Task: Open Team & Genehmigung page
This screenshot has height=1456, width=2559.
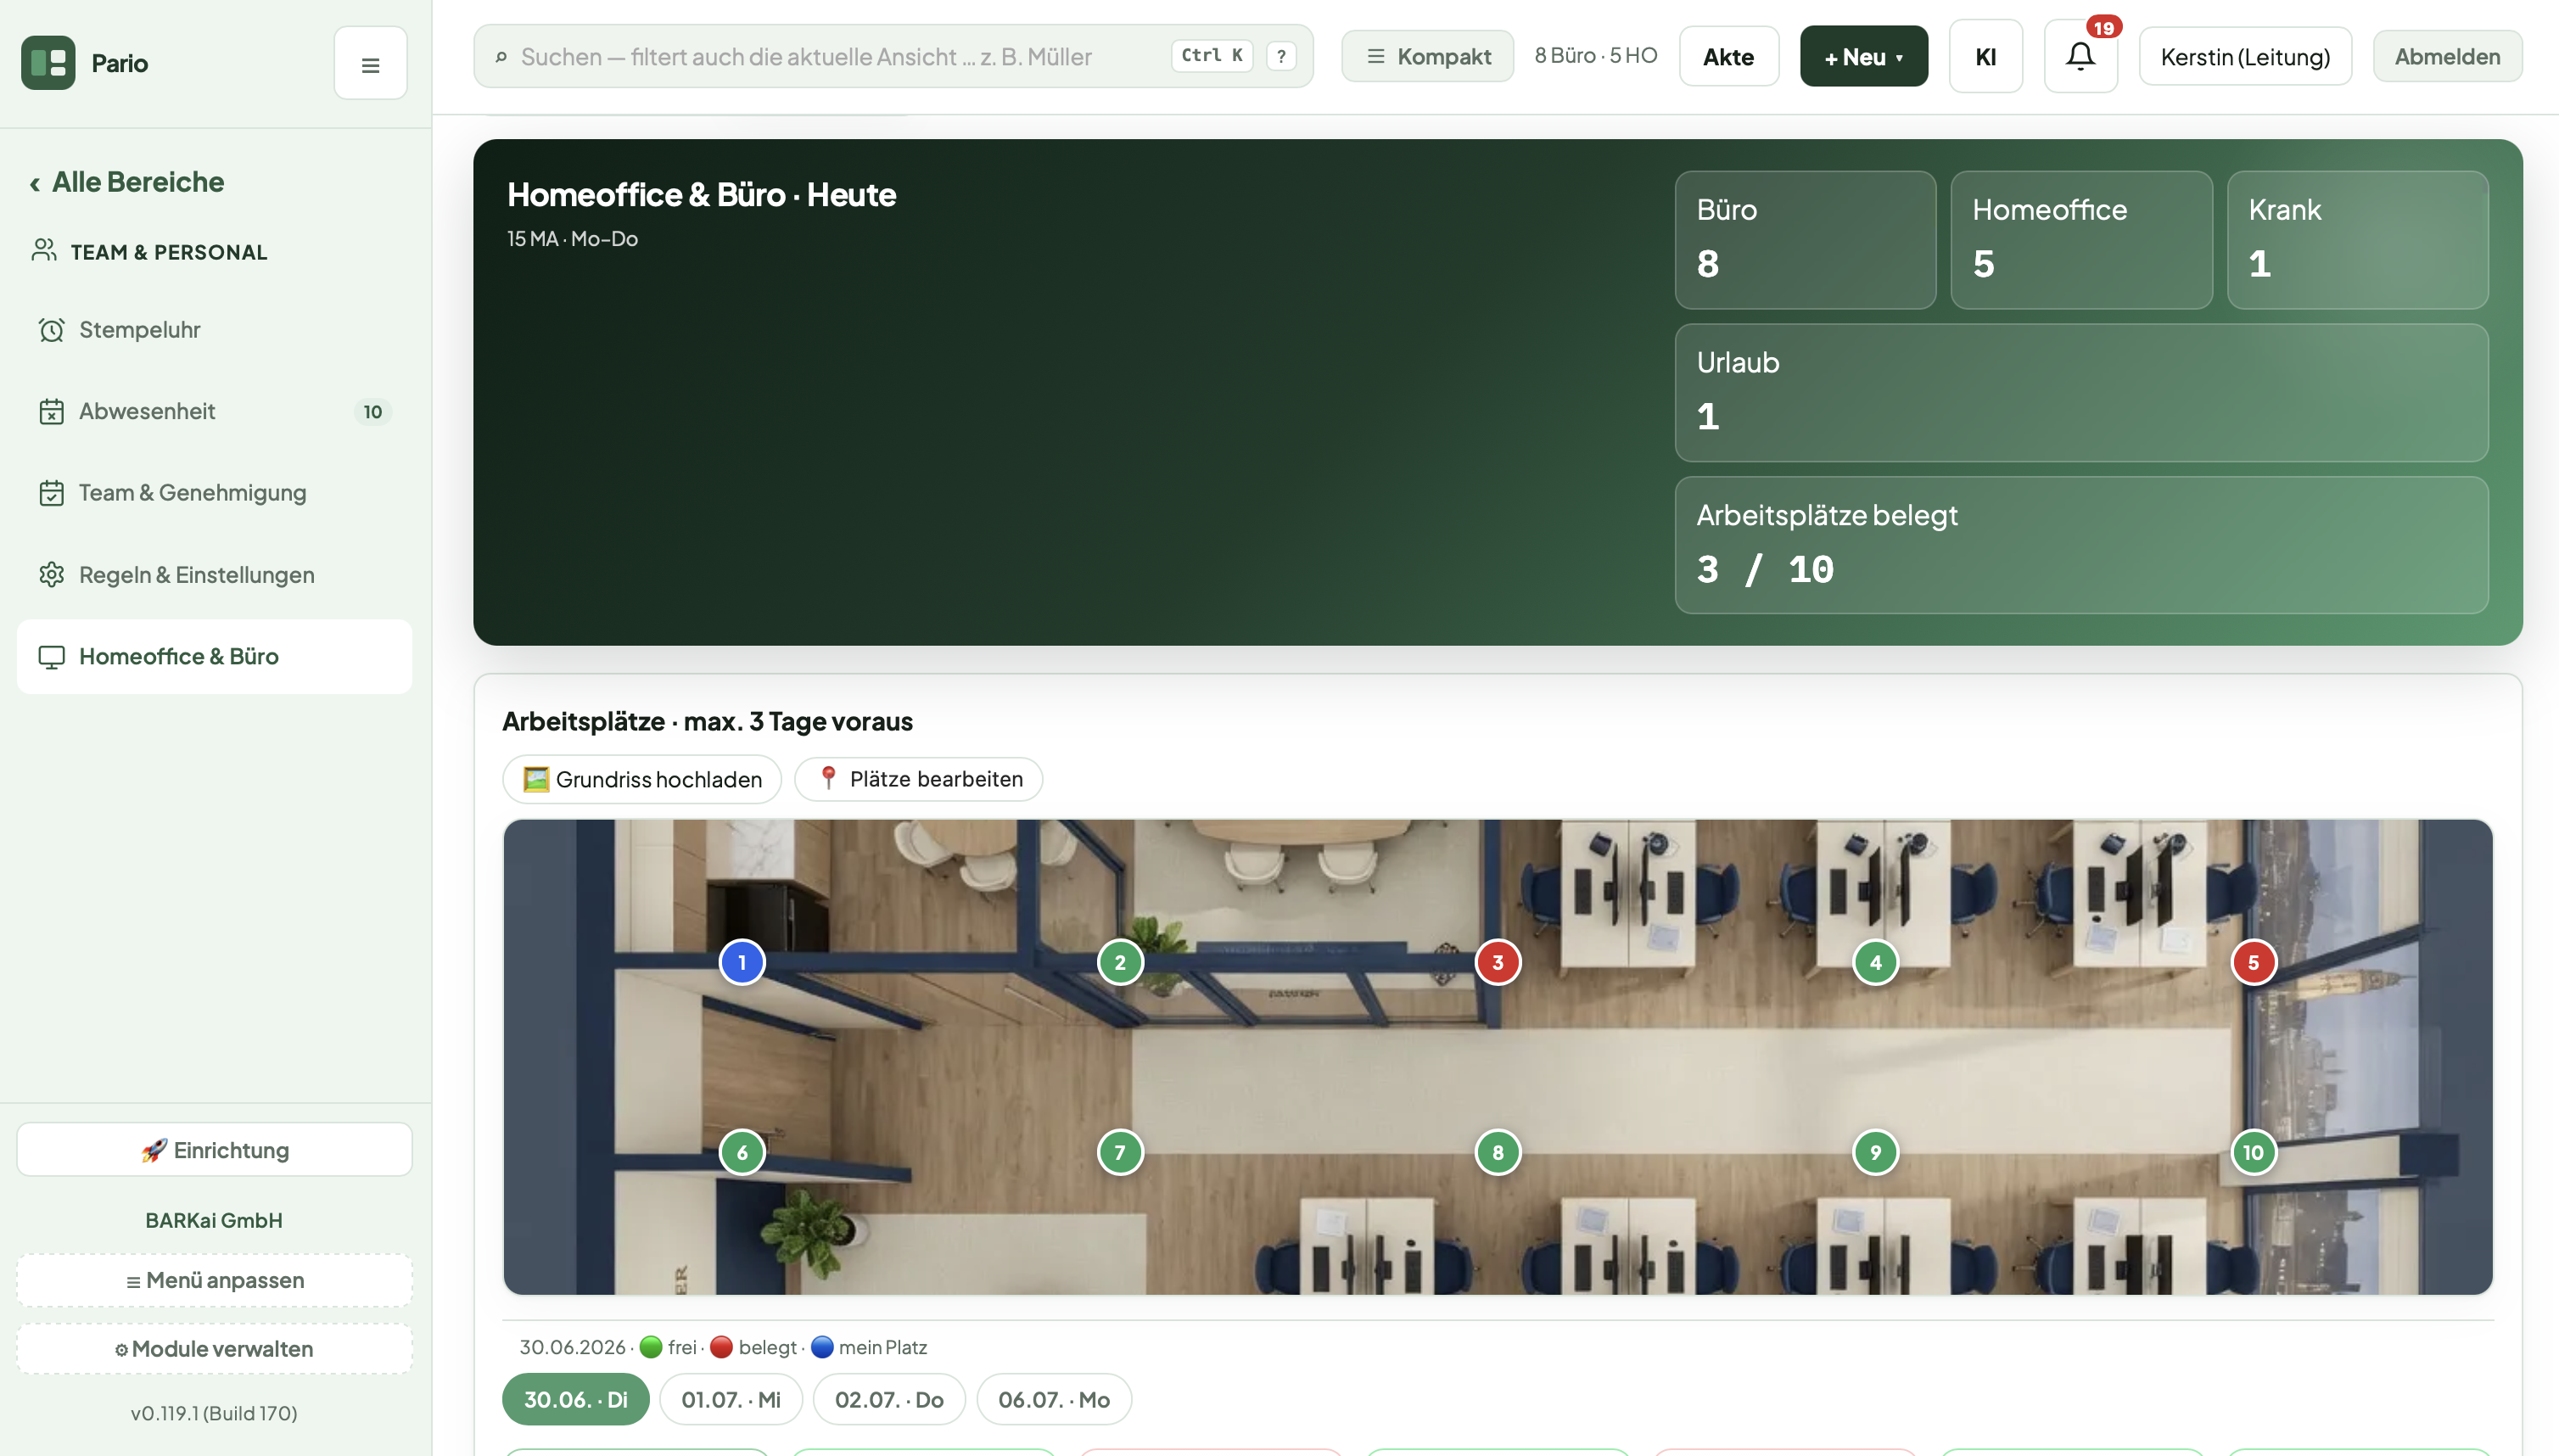Action: click(214, 493)
